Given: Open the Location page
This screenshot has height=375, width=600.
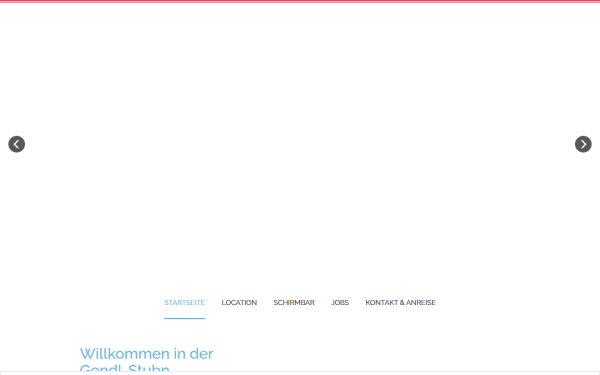Looking at the screenshot, I should (239, 302).
